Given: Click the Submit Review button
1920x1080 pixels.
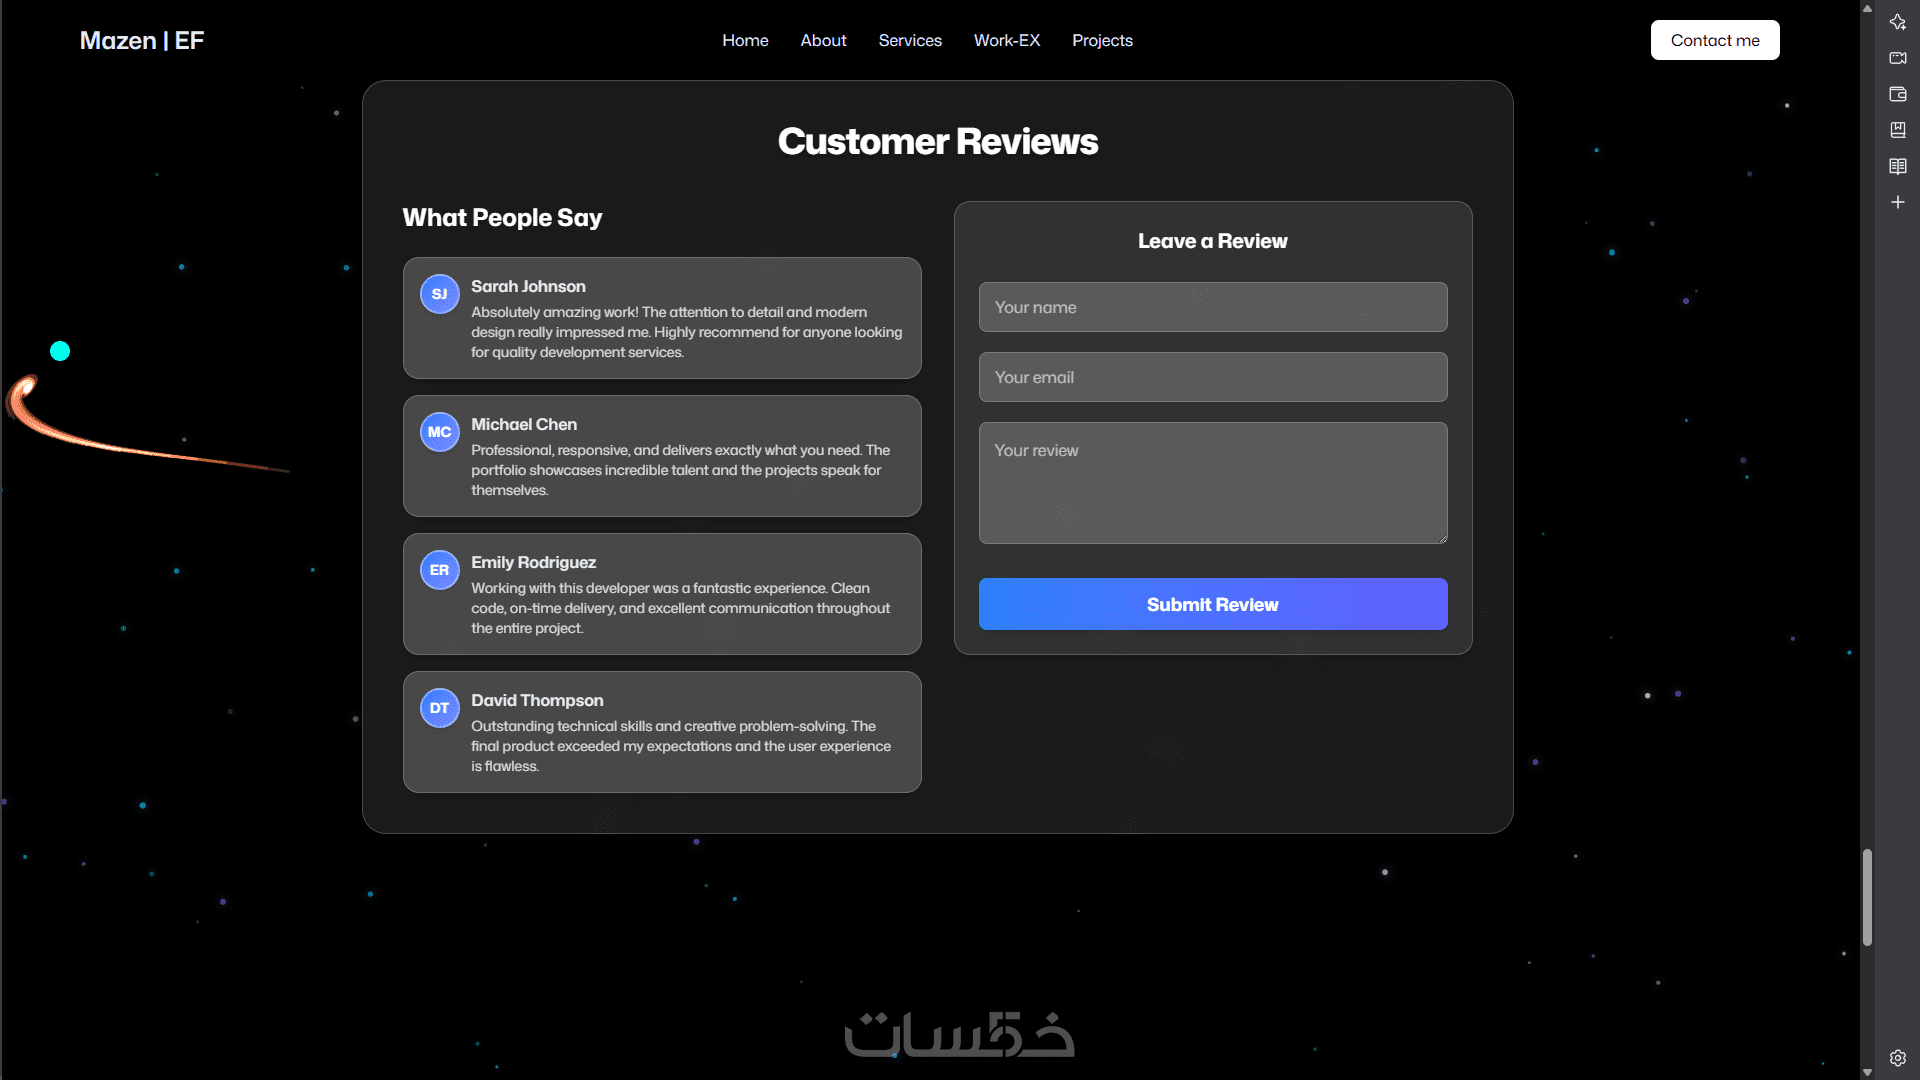Looking at the screenshot, I should tap(1212, 604).
